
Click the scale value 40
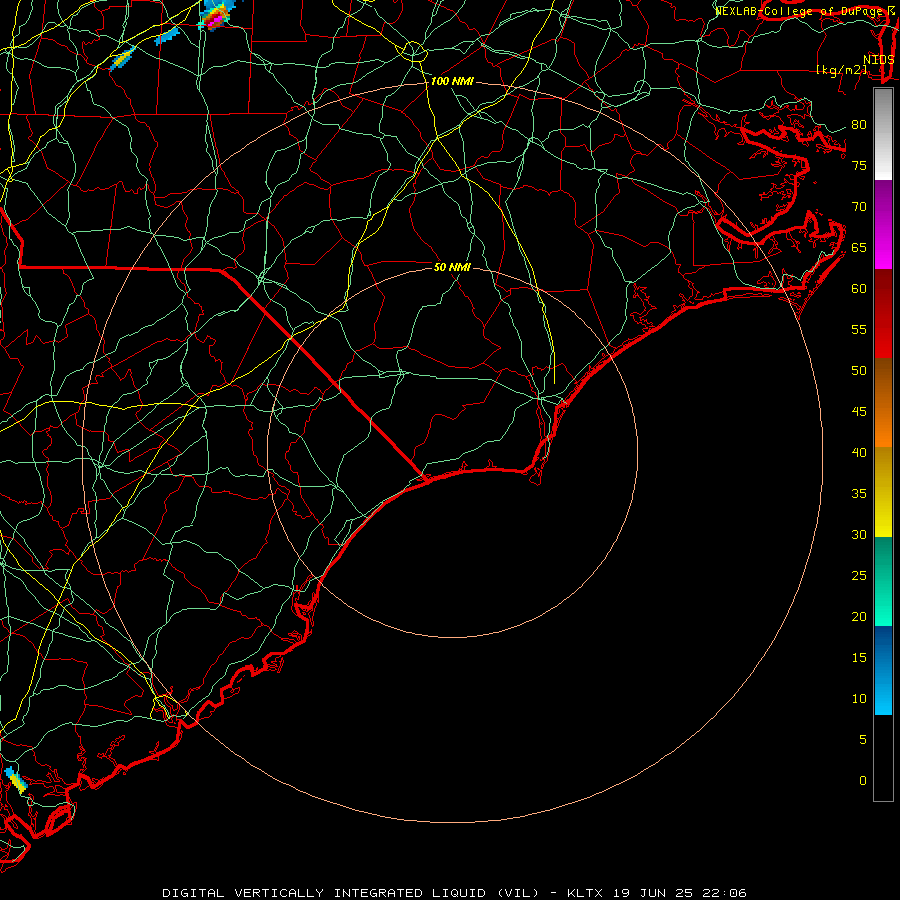click(x=859, y=452)
